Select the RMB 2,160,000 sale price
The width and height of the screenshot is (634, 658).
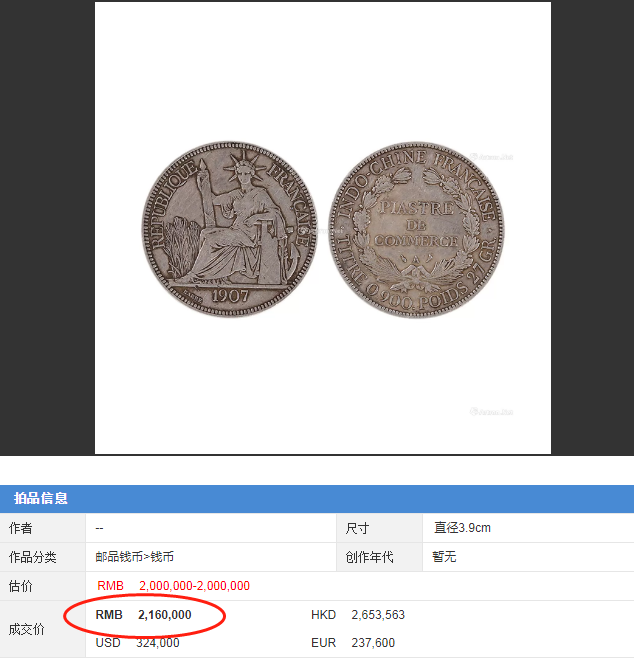[x=143, y=615]
